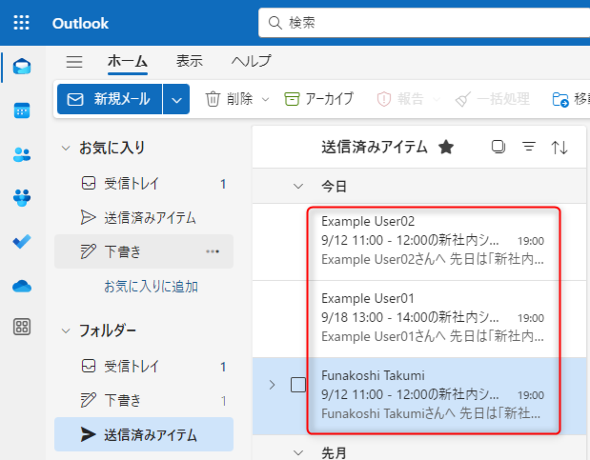590x460 pixels.
Task: Click the お気に入りに追加 link
Action: click(151, 287)
